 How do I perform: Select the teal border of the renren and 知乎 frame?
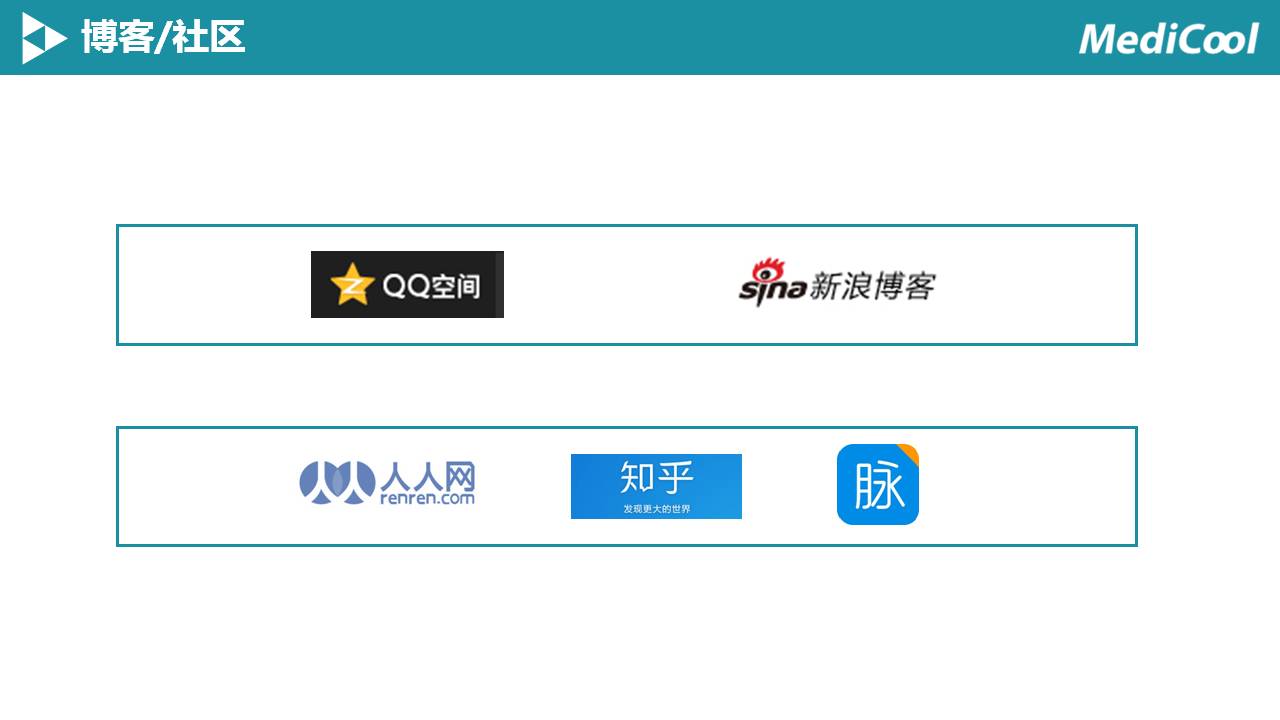pos(627,428)
